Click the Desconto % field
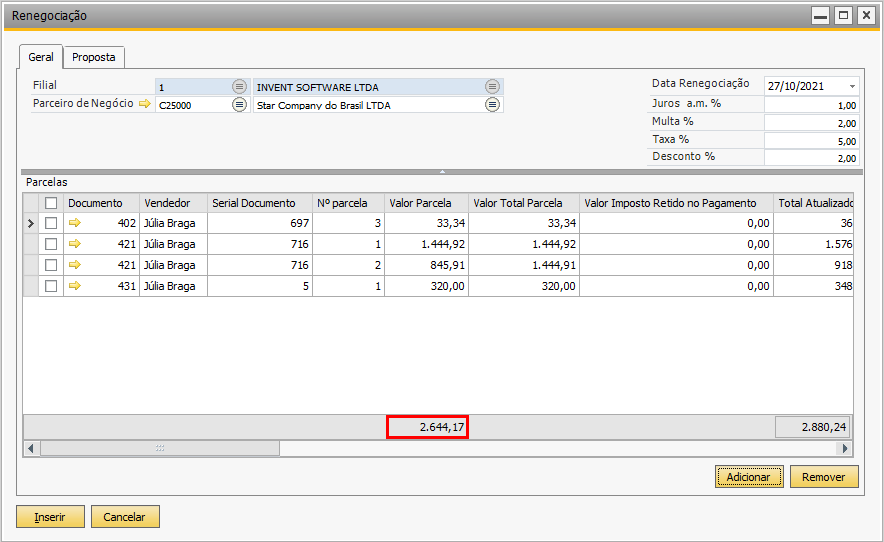The height and width of the screenshot is (542, 884). point(812,158)
